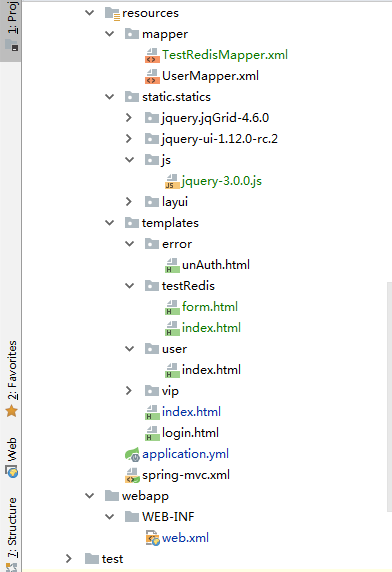Collapse the templates folder chevron
The width and height of the screenshot is (392, 572).
click(x=109, y=223)
